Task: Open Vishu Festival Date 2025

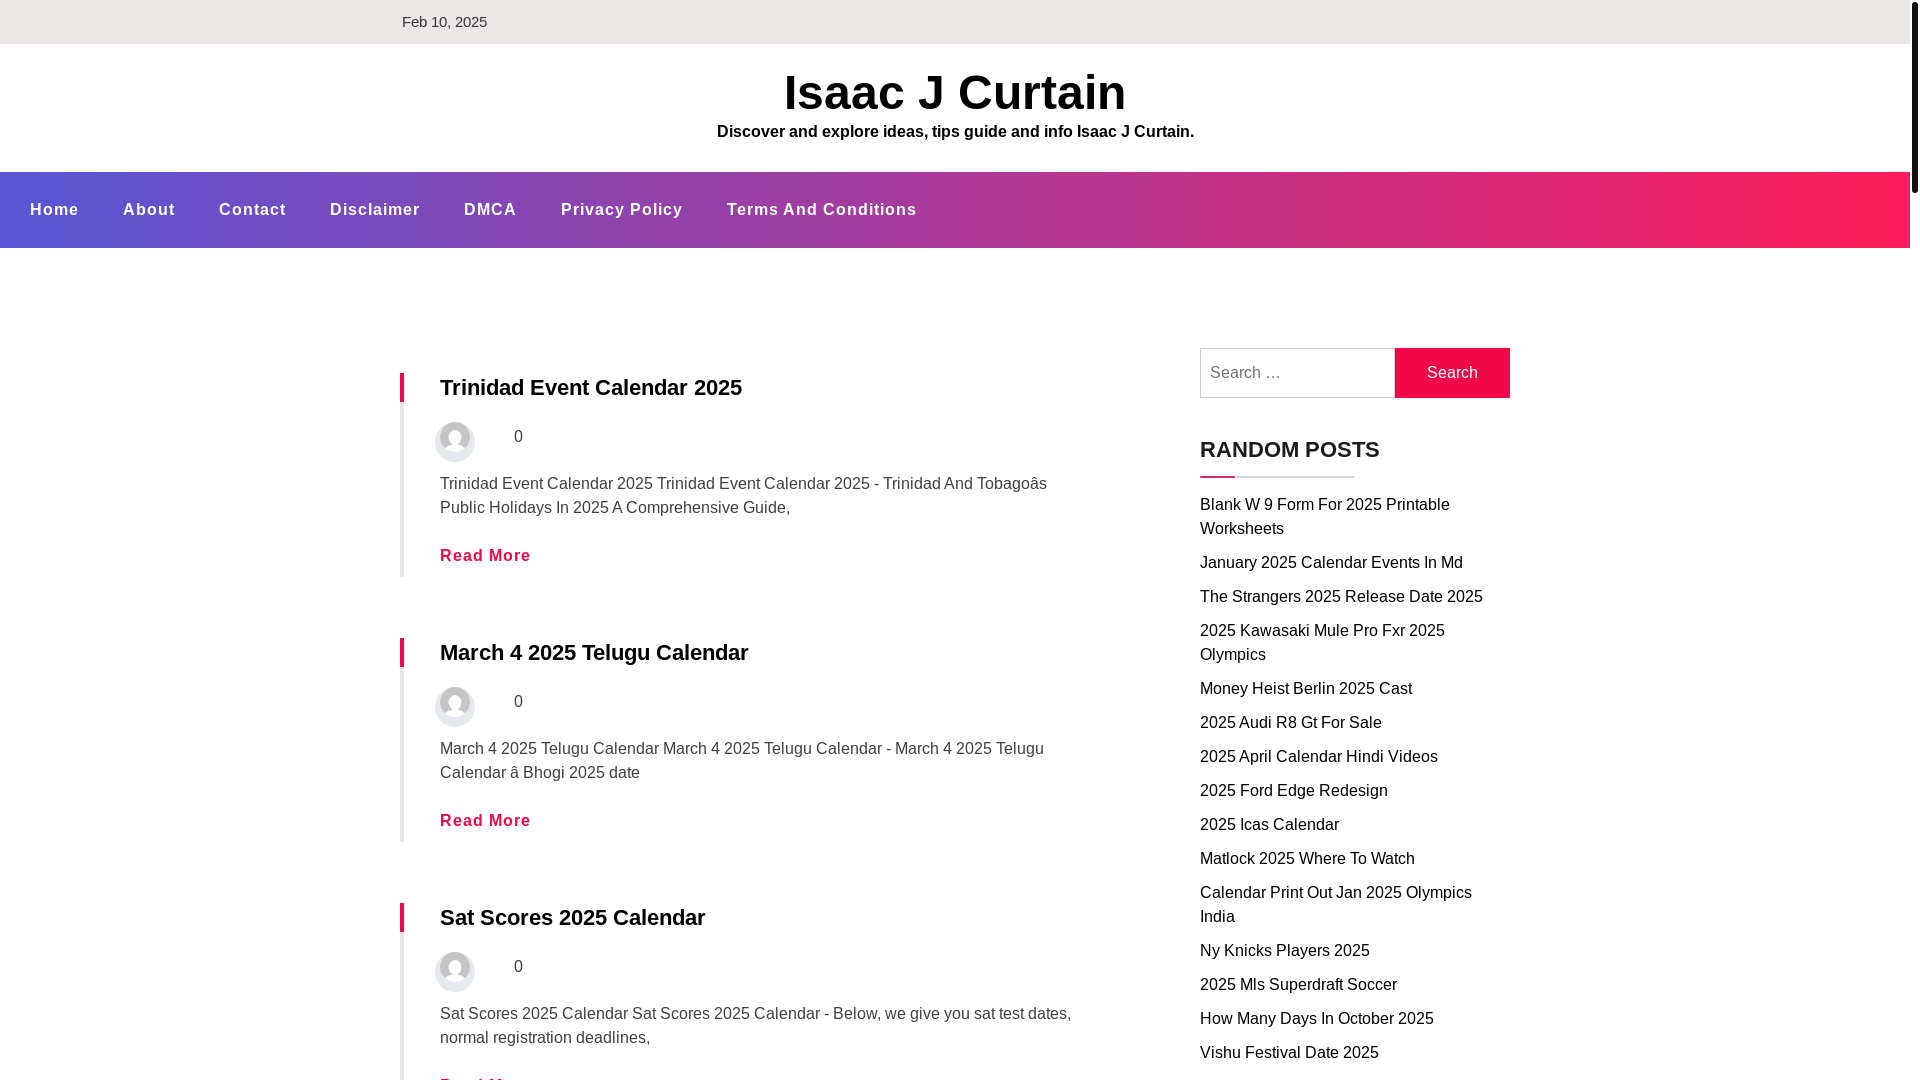Action: click(x=1289, y=1053)
